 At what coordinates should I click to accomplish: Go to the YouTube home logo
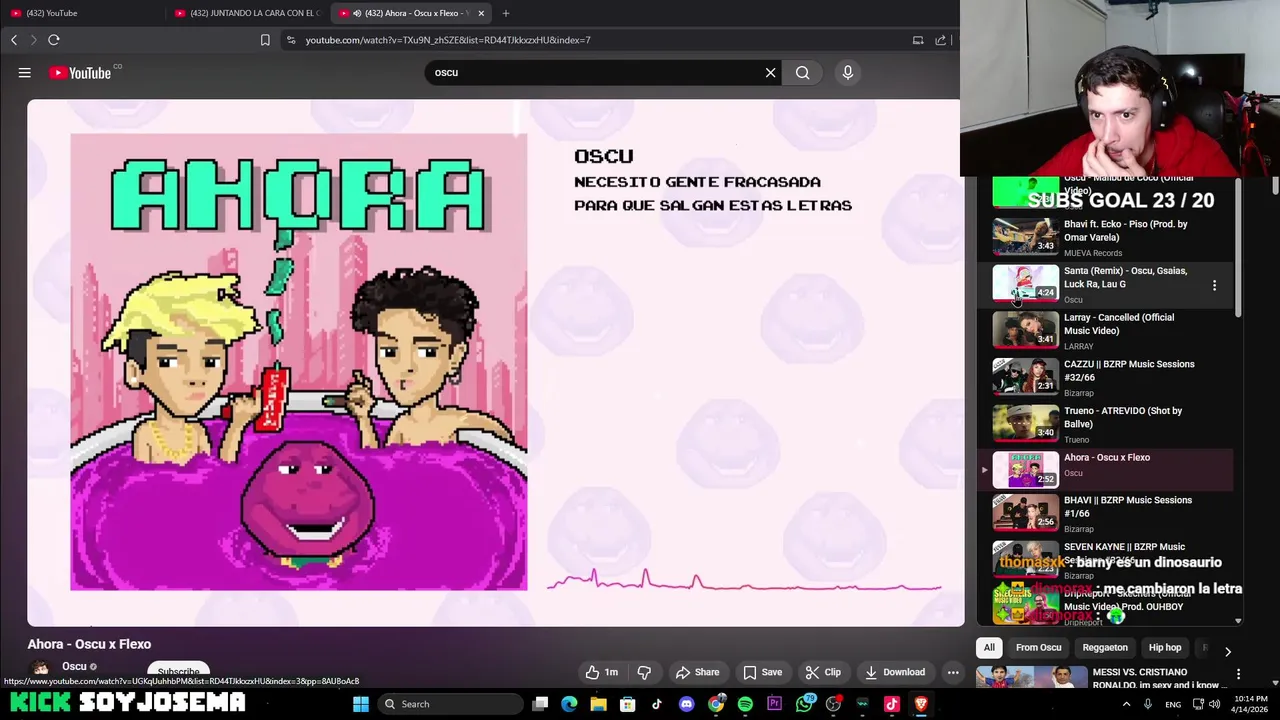[x=80, y=72]
